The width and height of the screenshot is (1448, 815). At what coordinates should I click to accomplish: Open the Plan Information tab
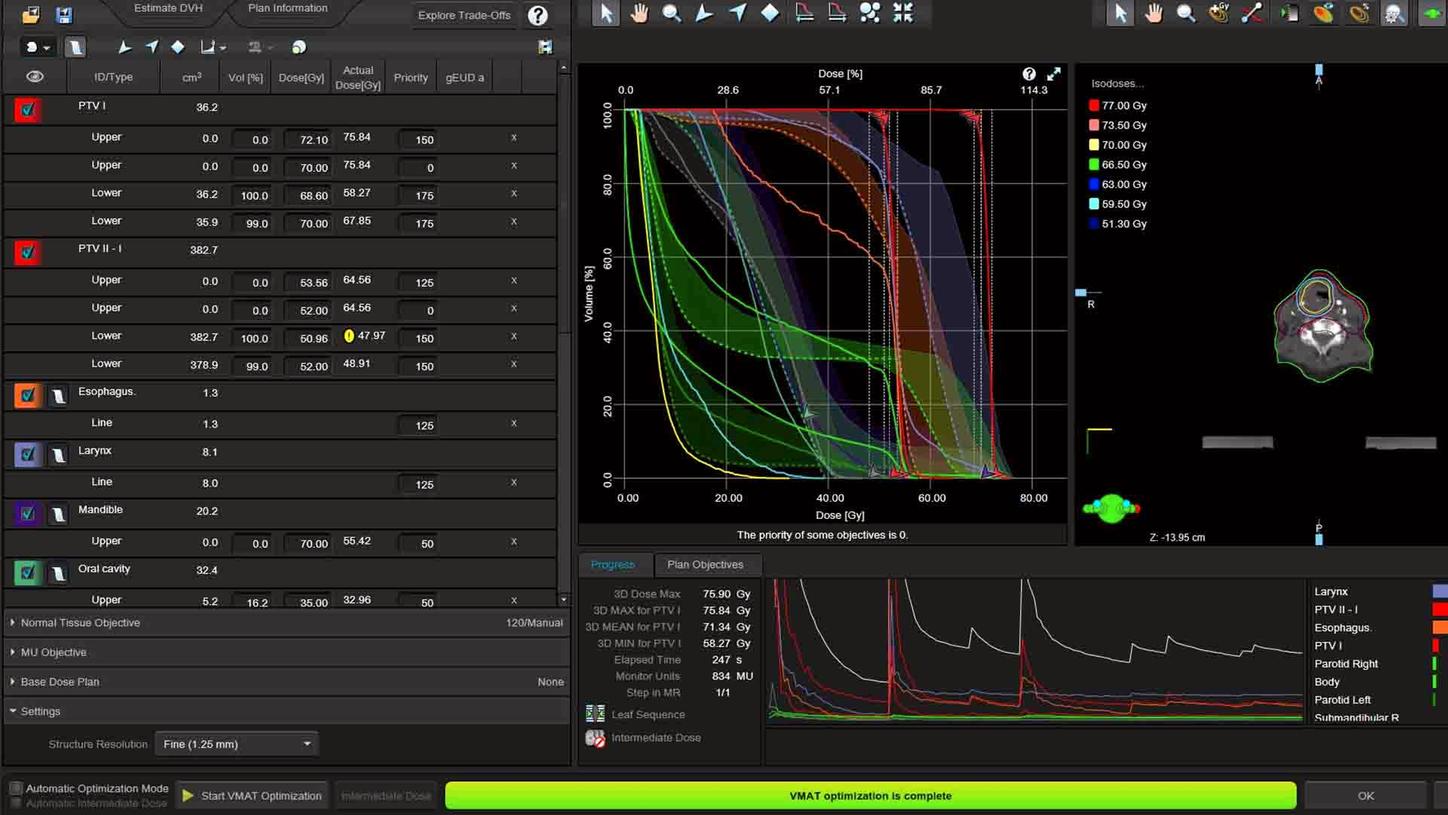point(287,9)
